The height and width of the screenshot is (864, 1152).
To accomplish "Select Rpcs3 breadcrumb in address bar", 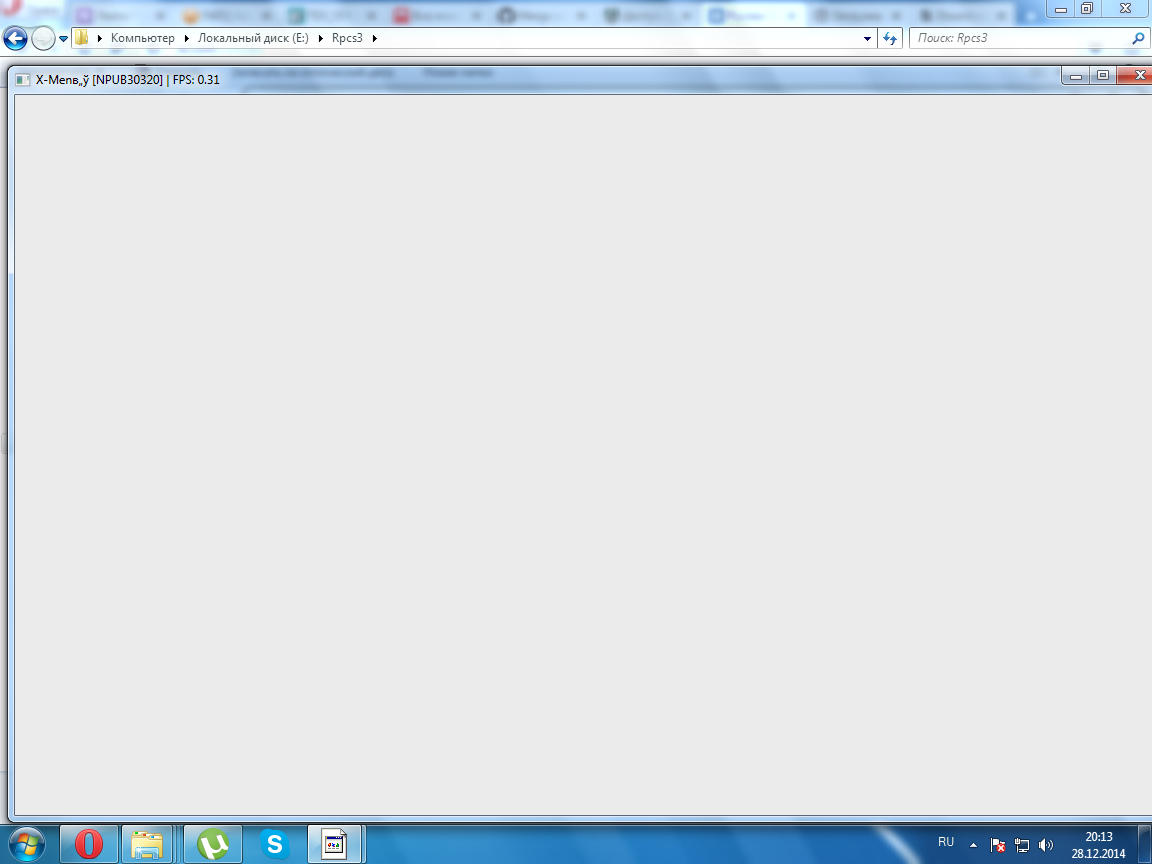I will click(347, 38).
